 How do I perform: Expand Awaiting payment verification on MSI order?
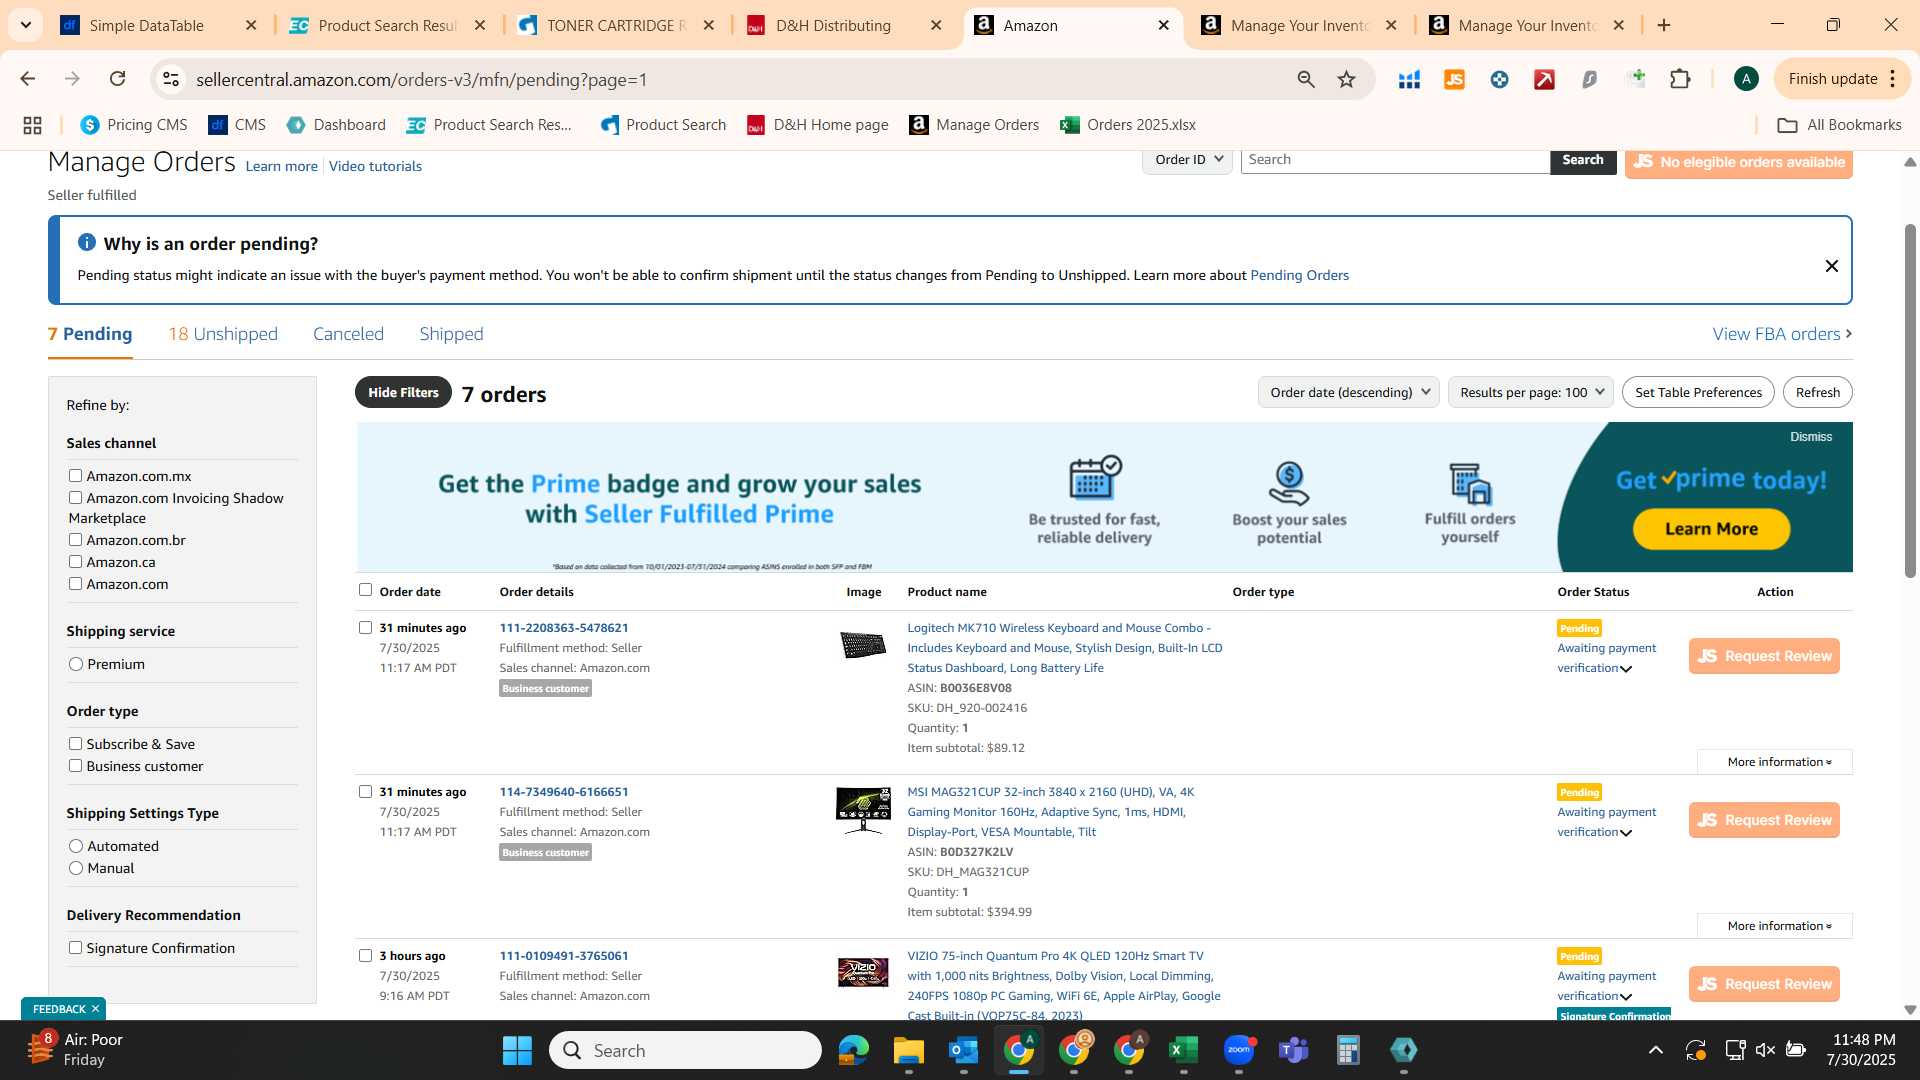[1626, 833]
